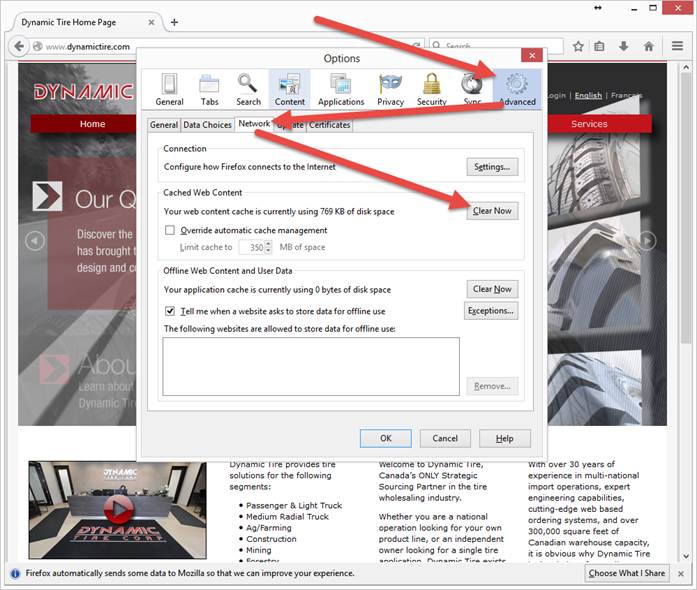Open connection Settings button

492,167
